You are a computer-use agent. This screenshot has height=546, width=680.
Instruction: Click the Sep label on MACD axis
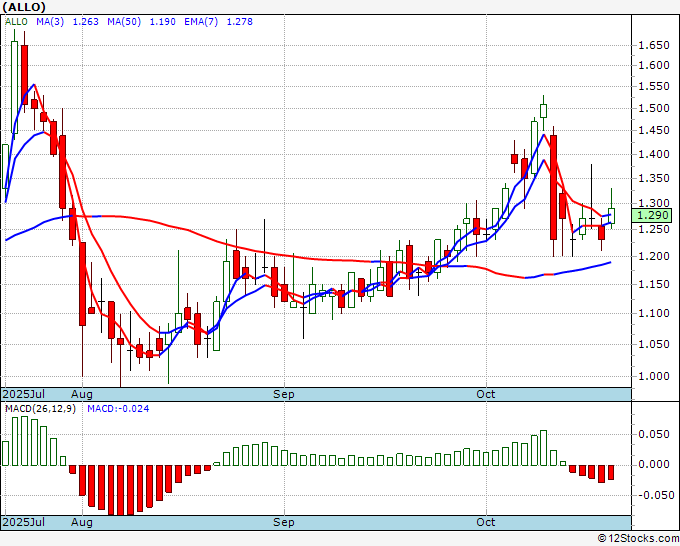click(284, 522)
